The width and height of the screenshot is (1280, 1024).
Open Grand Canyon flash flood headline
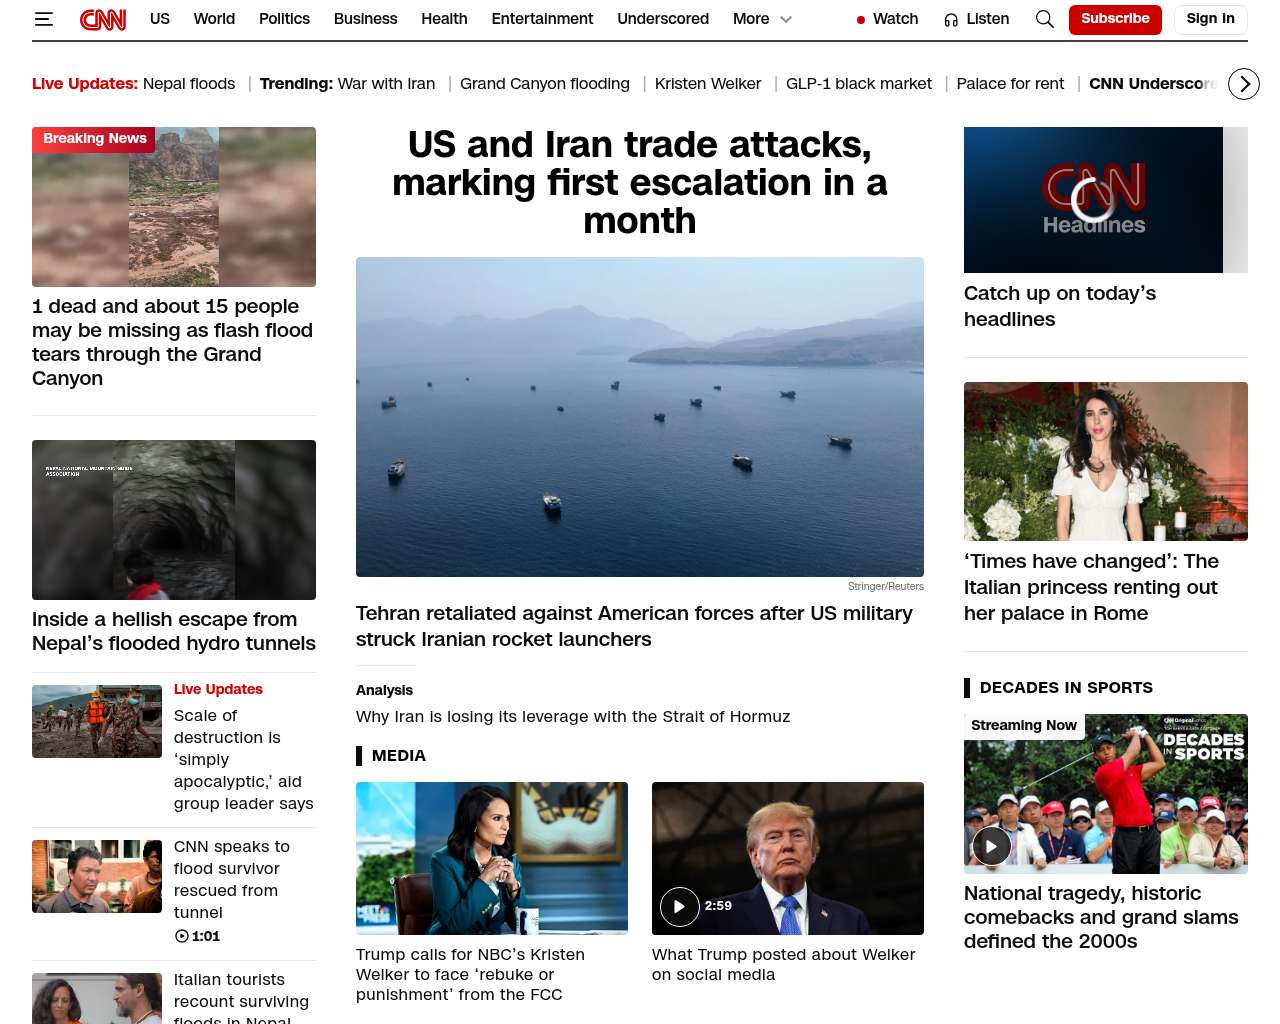coord(172,342)
